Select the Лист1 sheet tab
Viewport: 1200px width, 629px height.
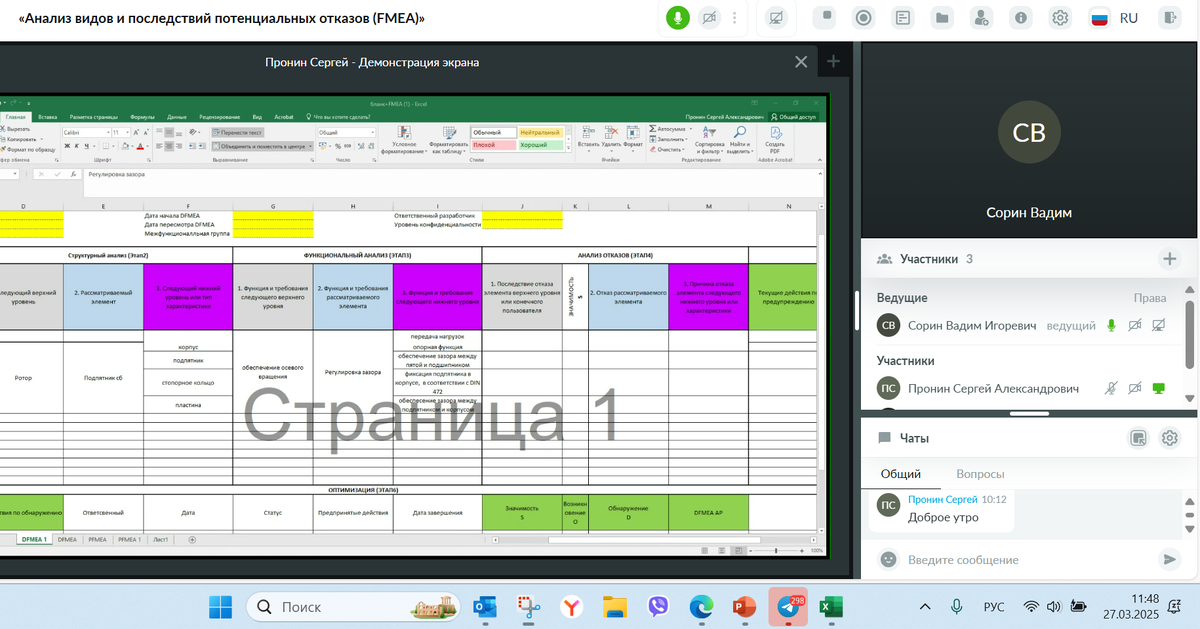click(x=160, y=539)
